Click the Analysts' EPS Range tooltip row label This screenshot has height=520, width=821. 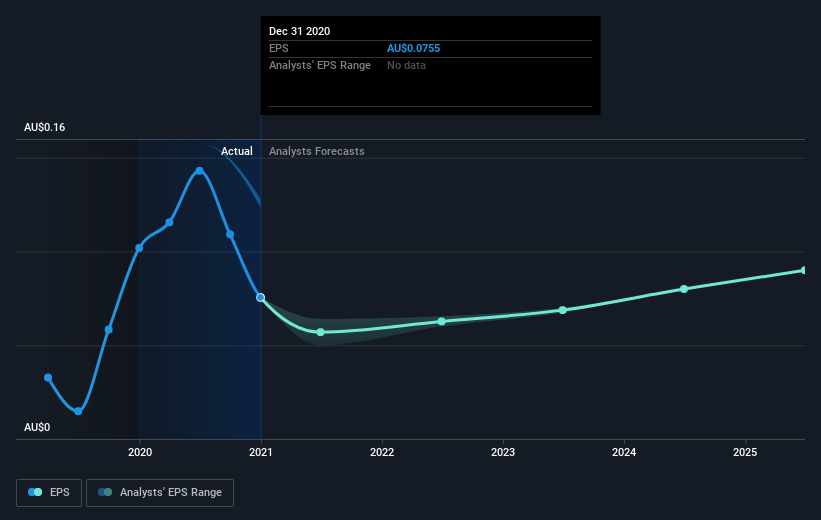click(x=320, y=65)
